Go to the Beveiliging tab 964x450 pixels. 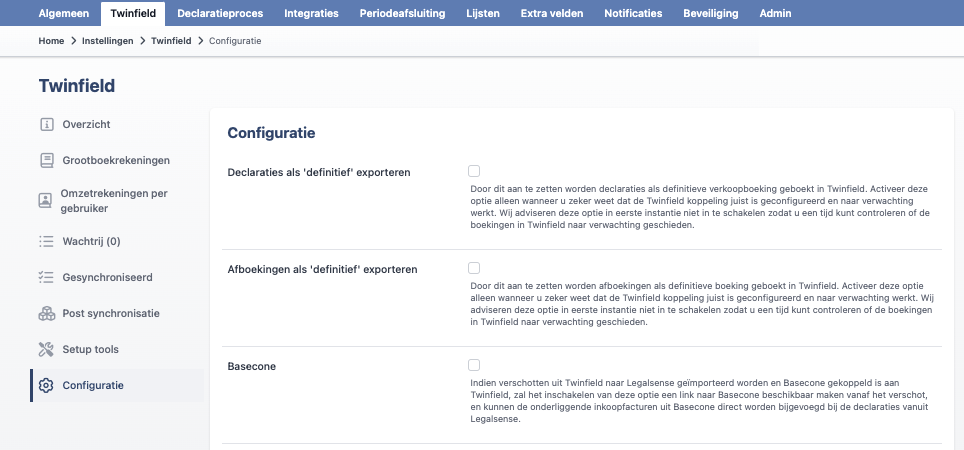click(711, 13)
